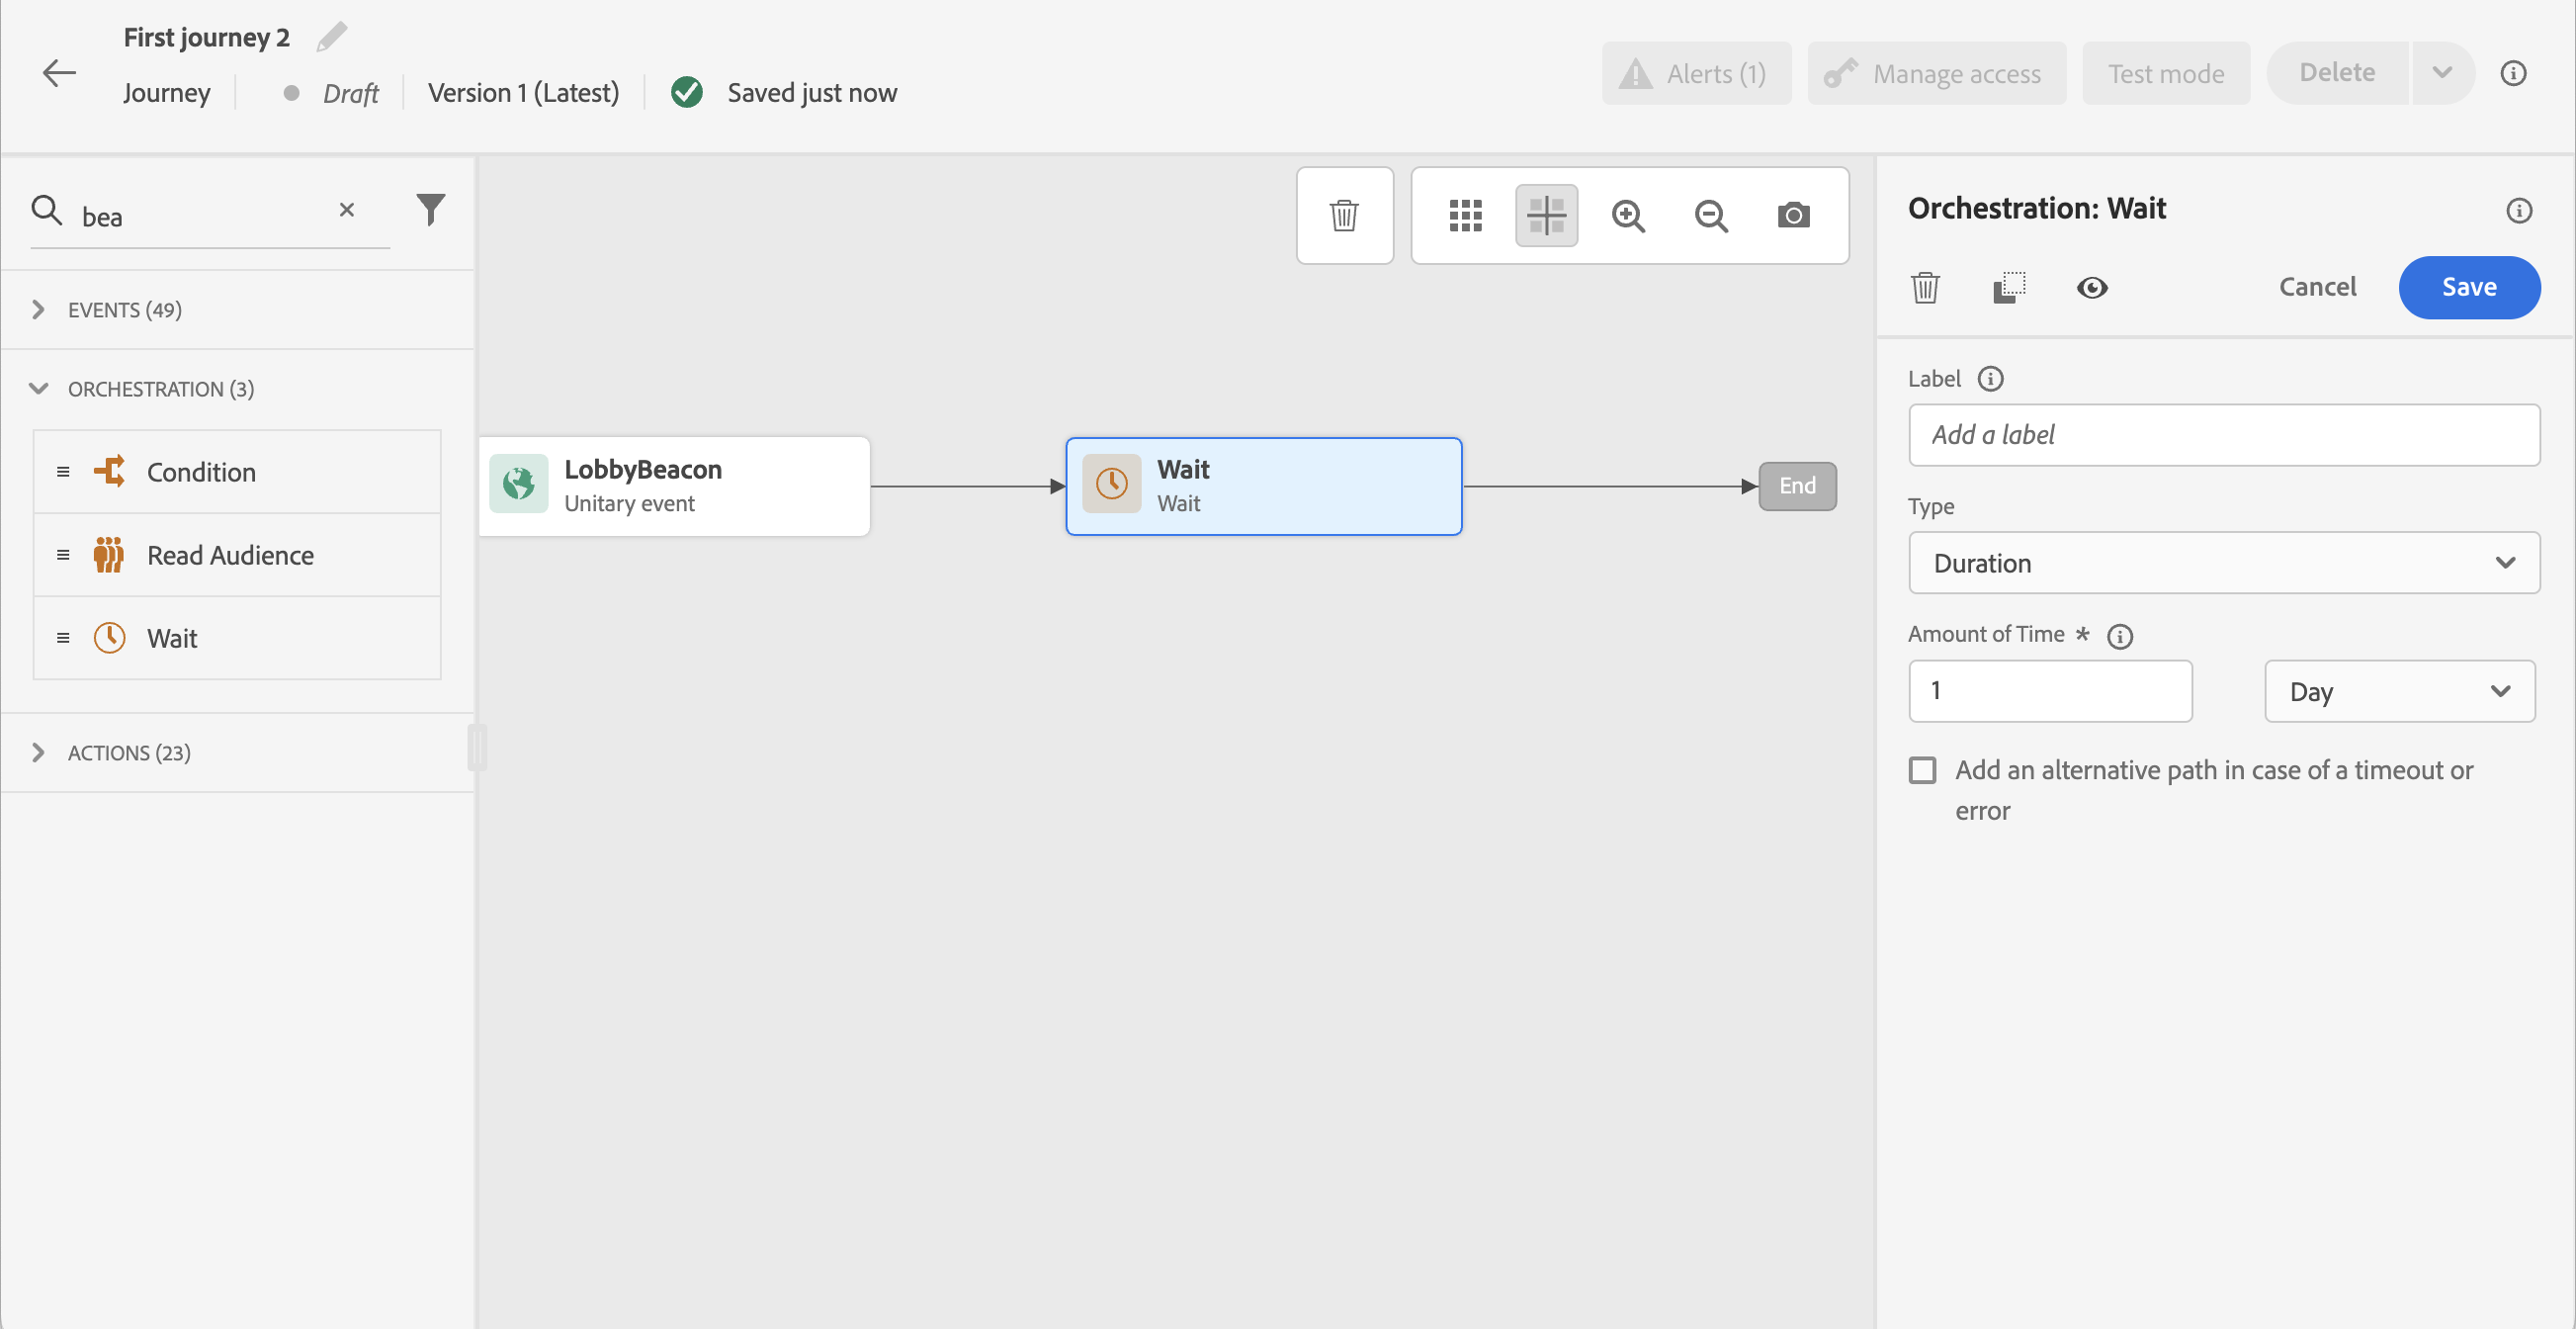This screenshot has height=1329, width=2576.
Task: Enable the alternative path timeout checkbox
Action: point(1922,770)
